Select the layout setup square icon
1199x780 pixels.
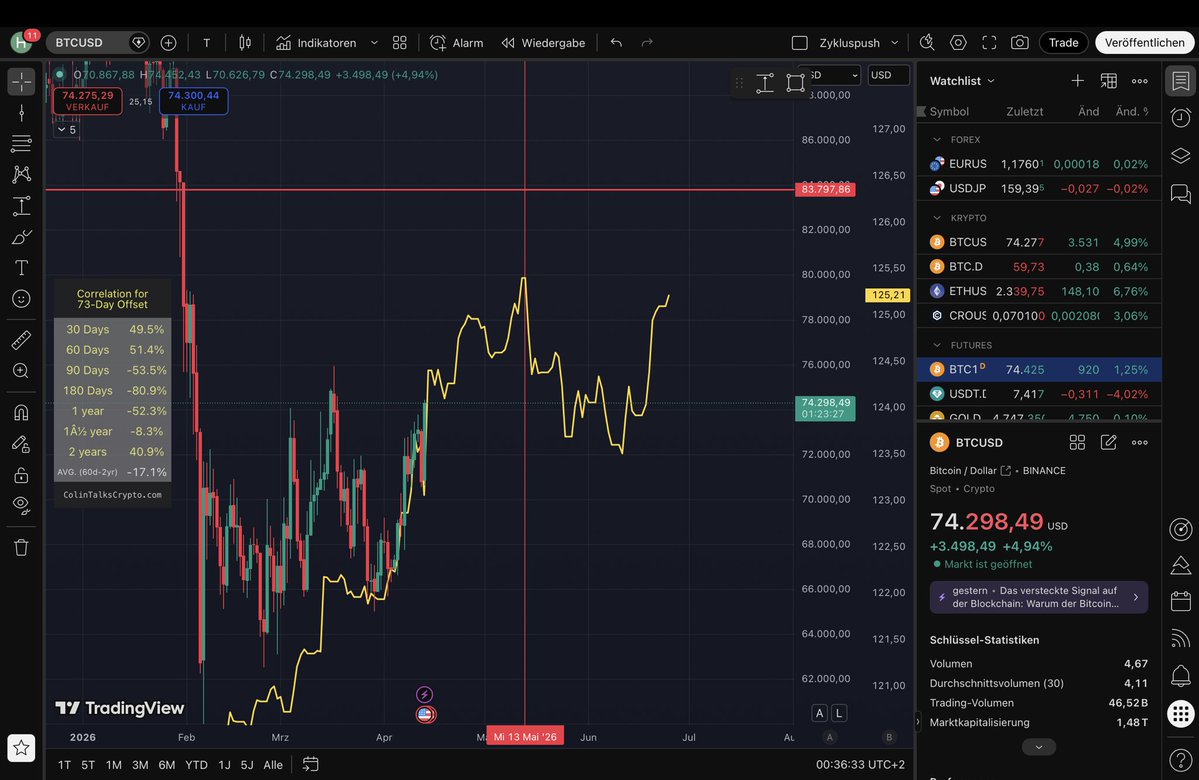pos(799,43)
